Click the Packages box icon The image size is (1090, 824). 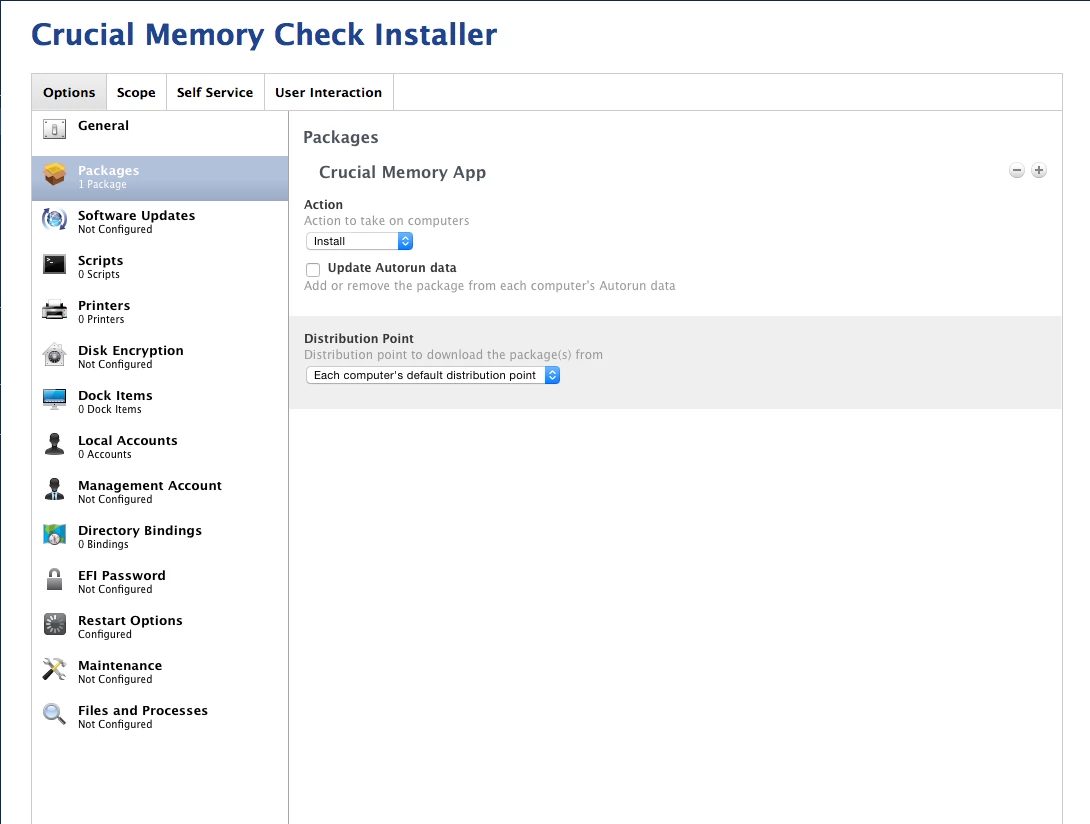tap(54, 174)
